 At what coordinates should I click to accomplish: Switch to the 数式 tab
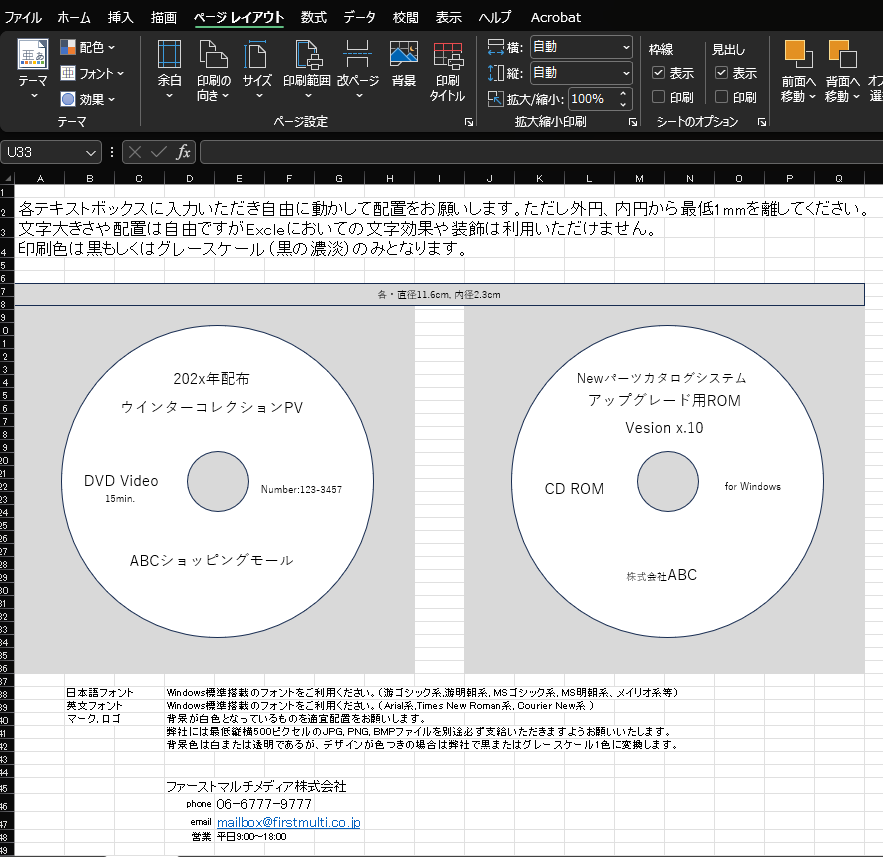(314, 17)
